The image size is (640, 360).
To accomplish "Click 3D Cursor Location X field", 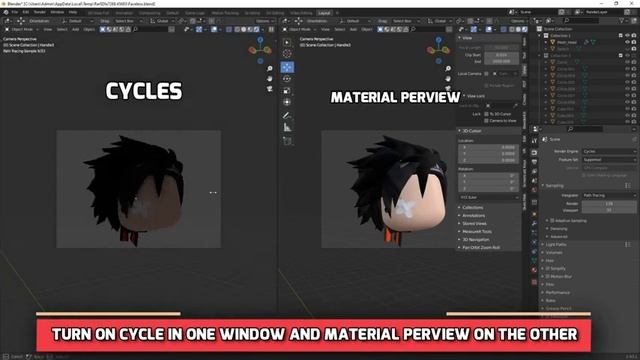I will (489, 147).
